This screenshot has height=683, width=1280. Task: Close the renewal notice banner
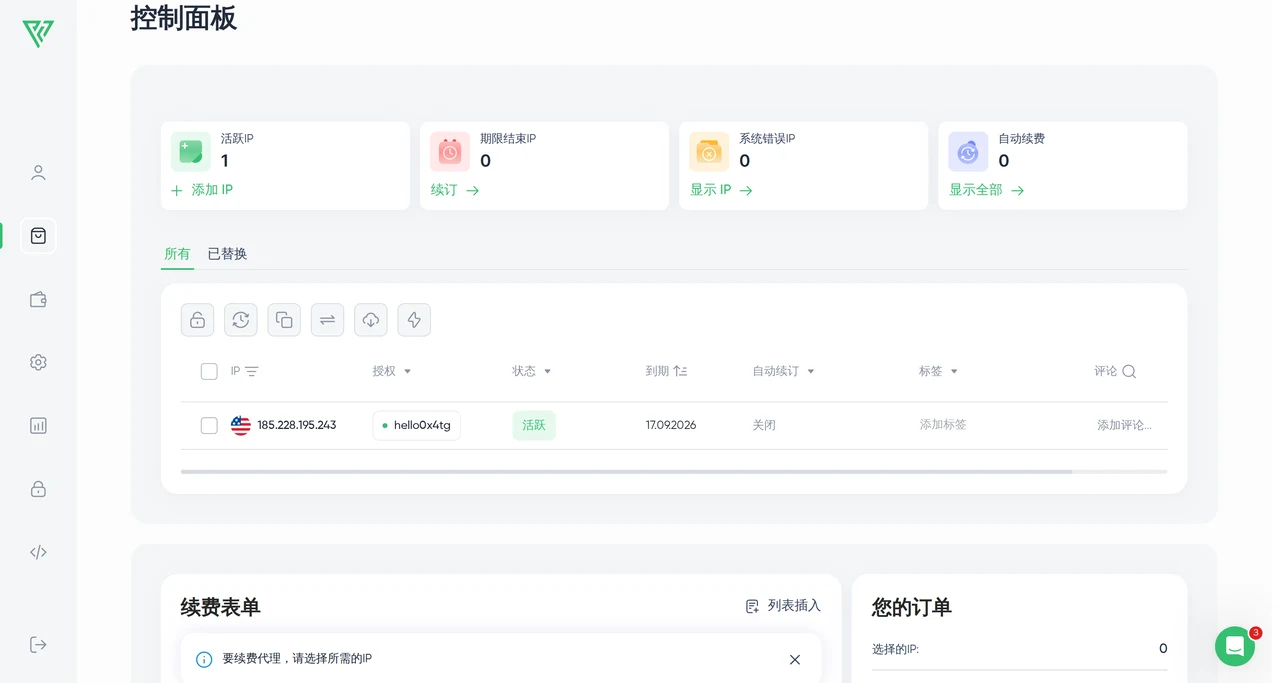point(795,660)
